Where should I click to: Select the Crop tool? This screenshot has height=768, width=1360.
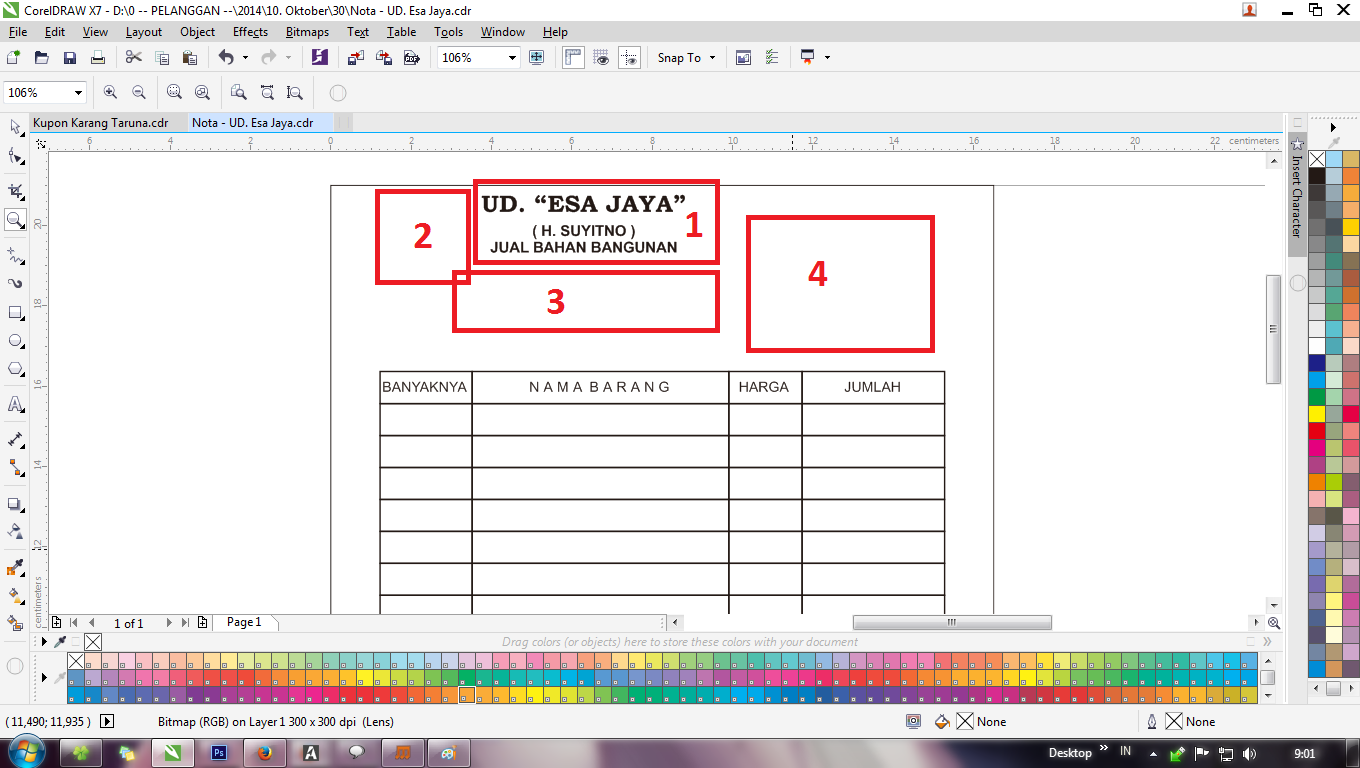tap(15, 189)
